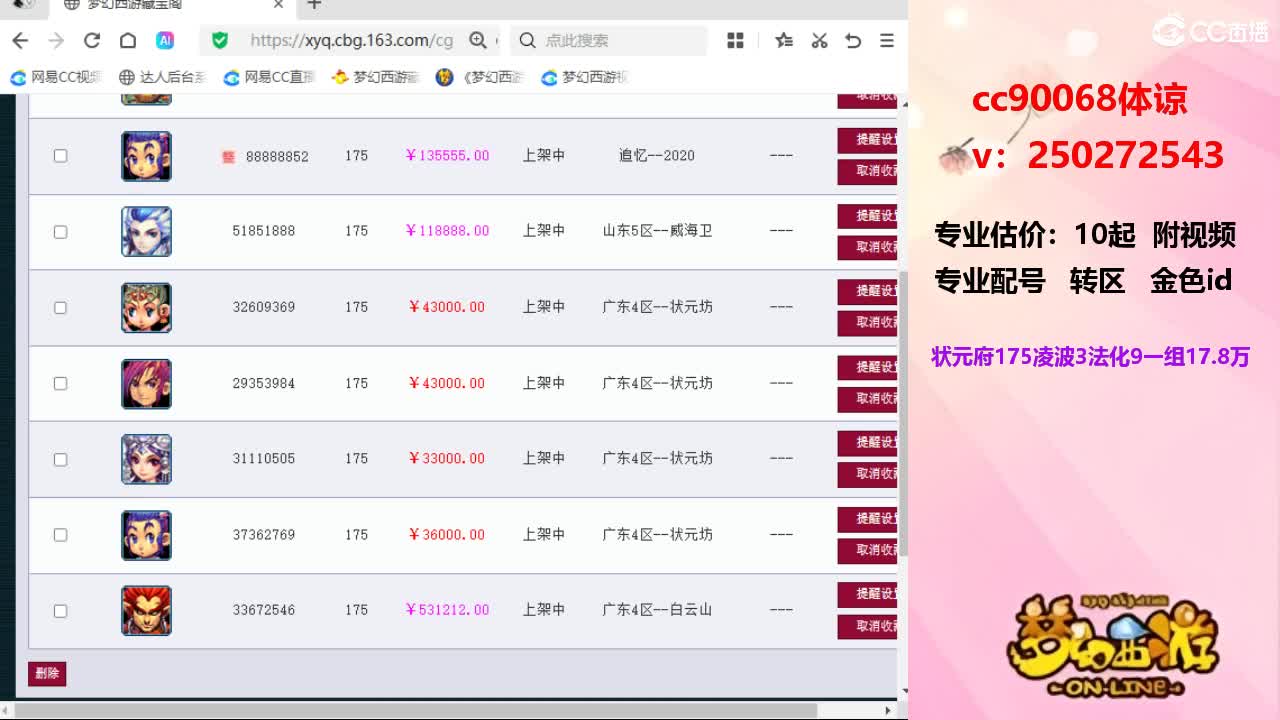Click 提醒设置 for the ¥118888.00 listing
This screenshot has width=1280, height=720.
pyautogui.click(x=867, y=216)
